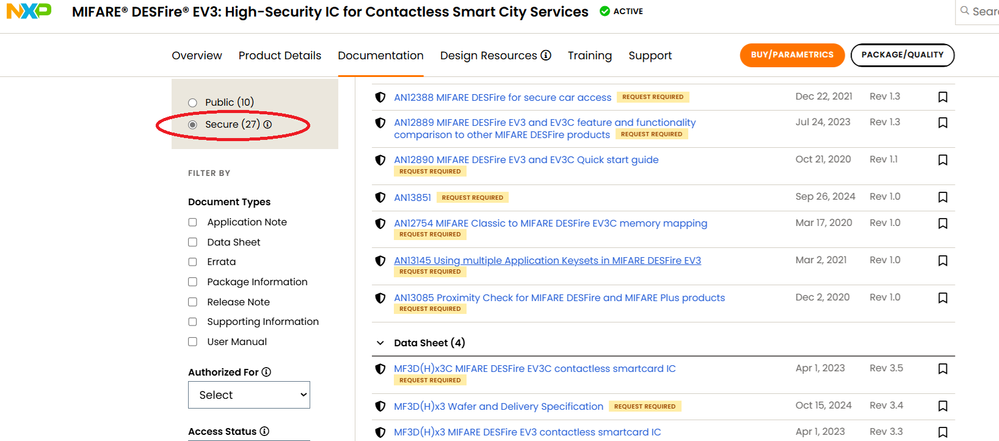The width and height of the screenshot is (999, 441).
Task: Open the AN12754 MIFARE Classic memory mapping link
Action: (550, 223)
